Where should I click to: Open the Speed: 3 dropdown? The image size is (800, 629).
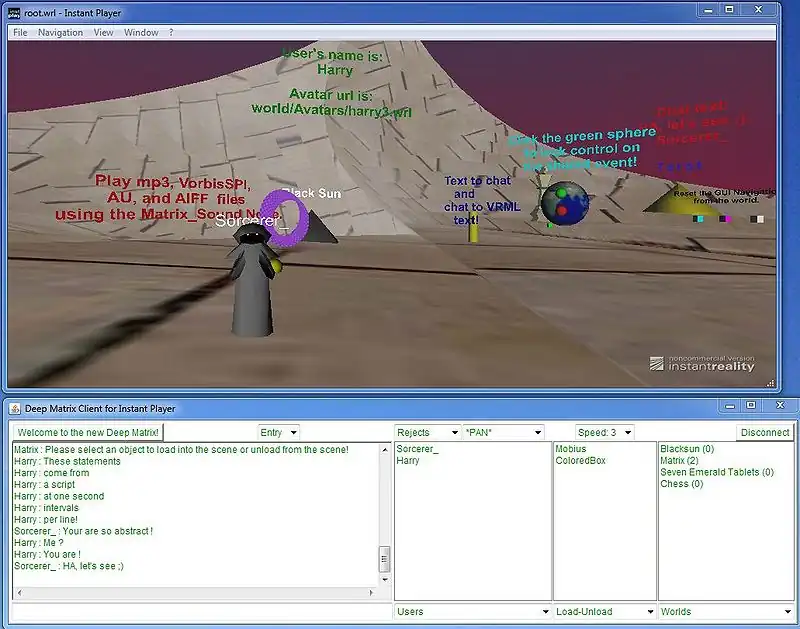coord(605,432)
